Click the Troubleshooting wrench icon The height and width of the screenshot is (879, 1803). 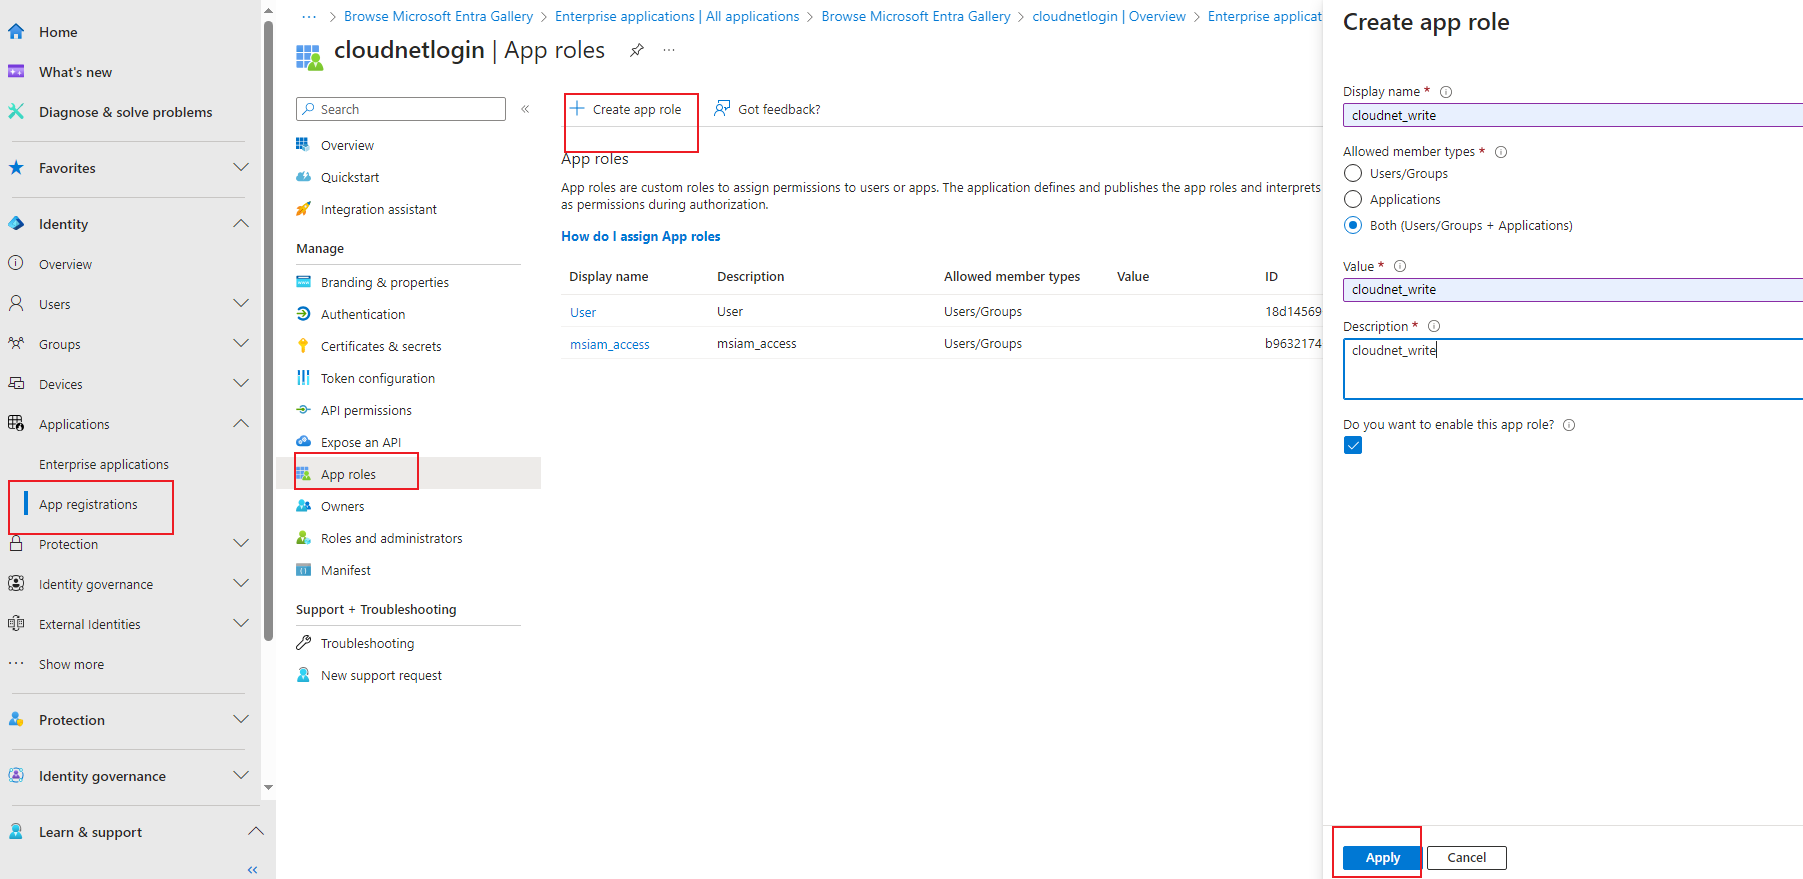pyautogui.click(x=303, y=643)
